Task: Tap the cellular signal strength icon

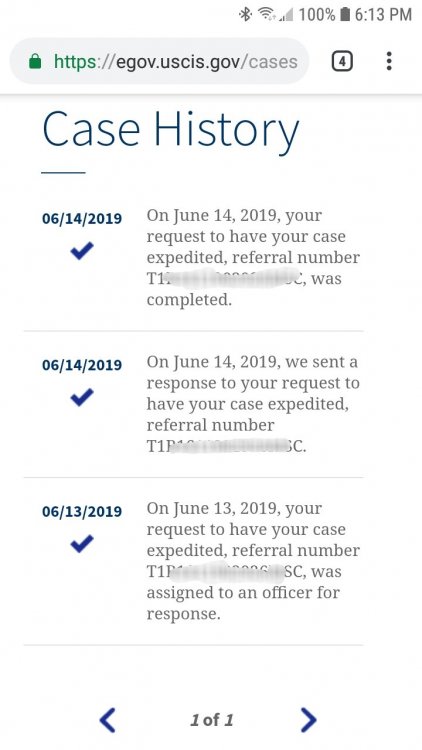Action: 287,15
